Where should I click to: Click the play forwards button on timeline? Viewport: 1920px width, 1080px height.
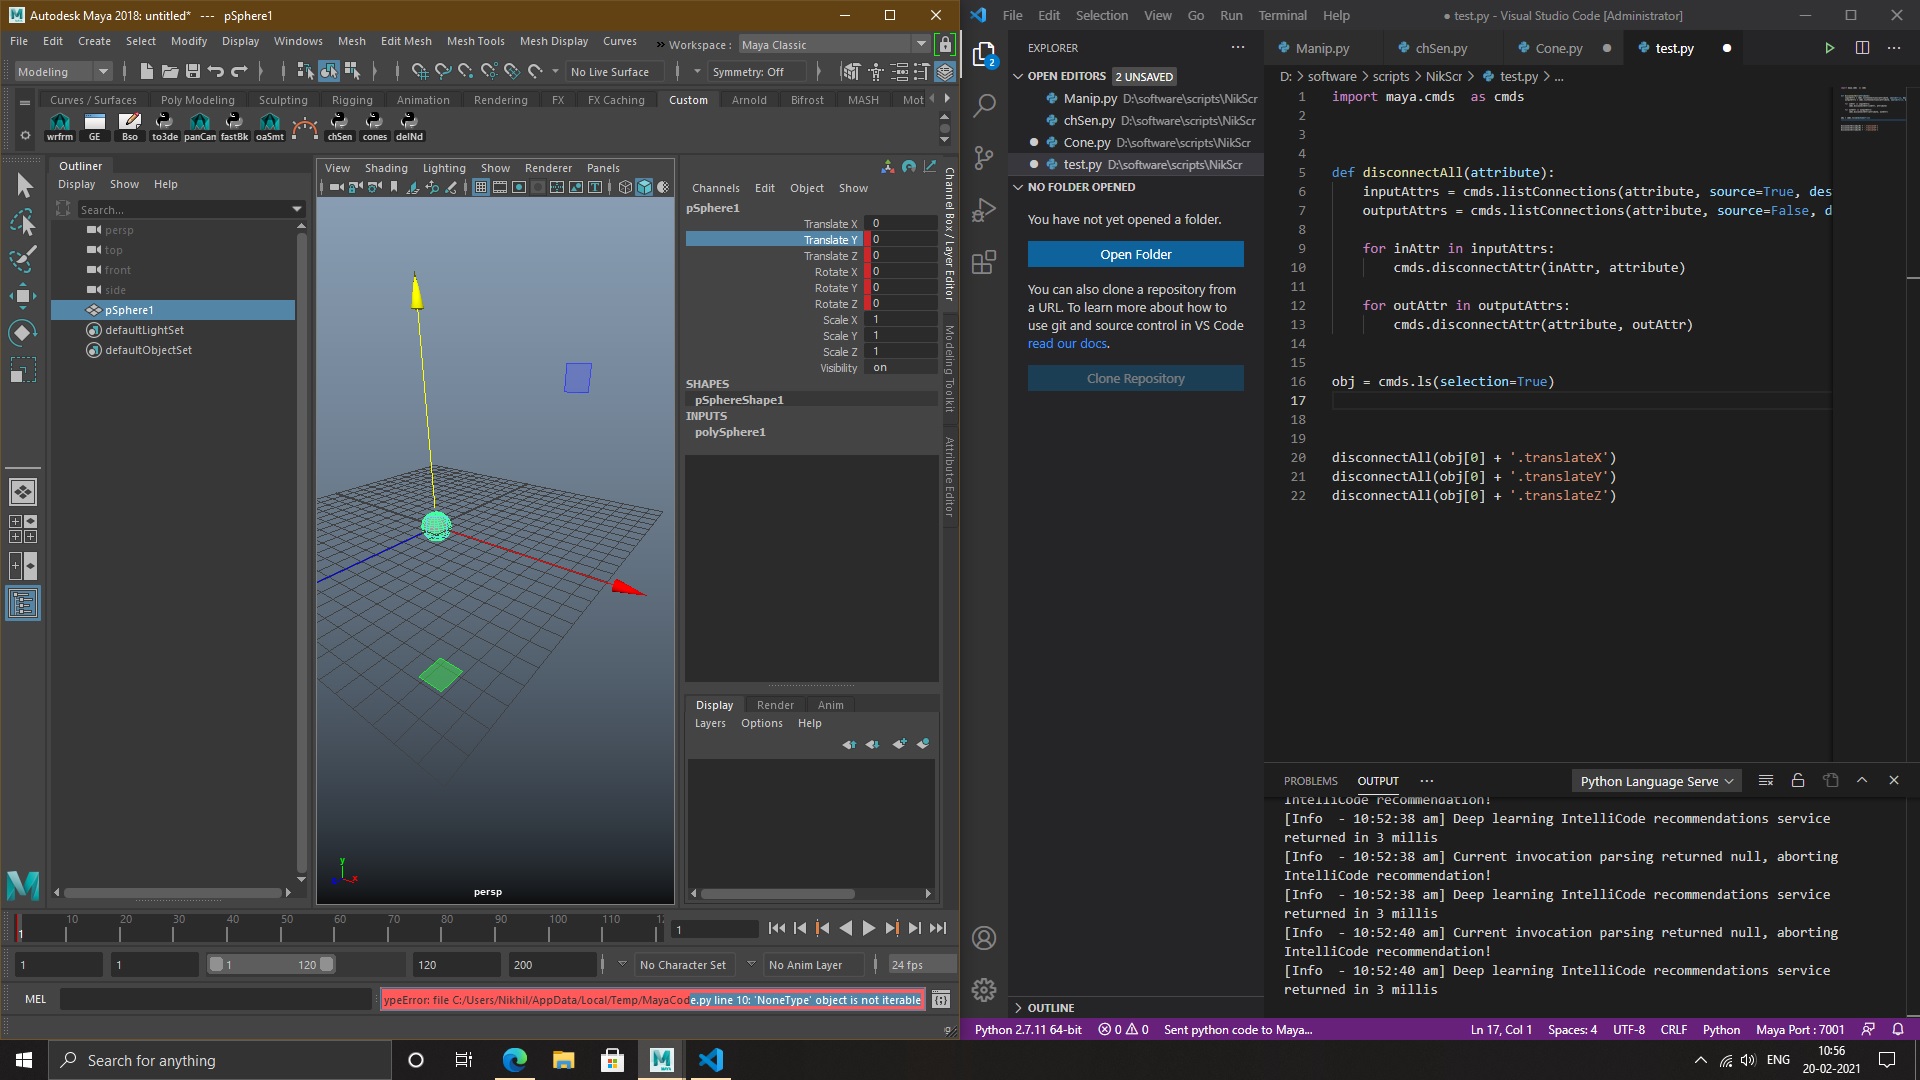[x=868, y=928]
